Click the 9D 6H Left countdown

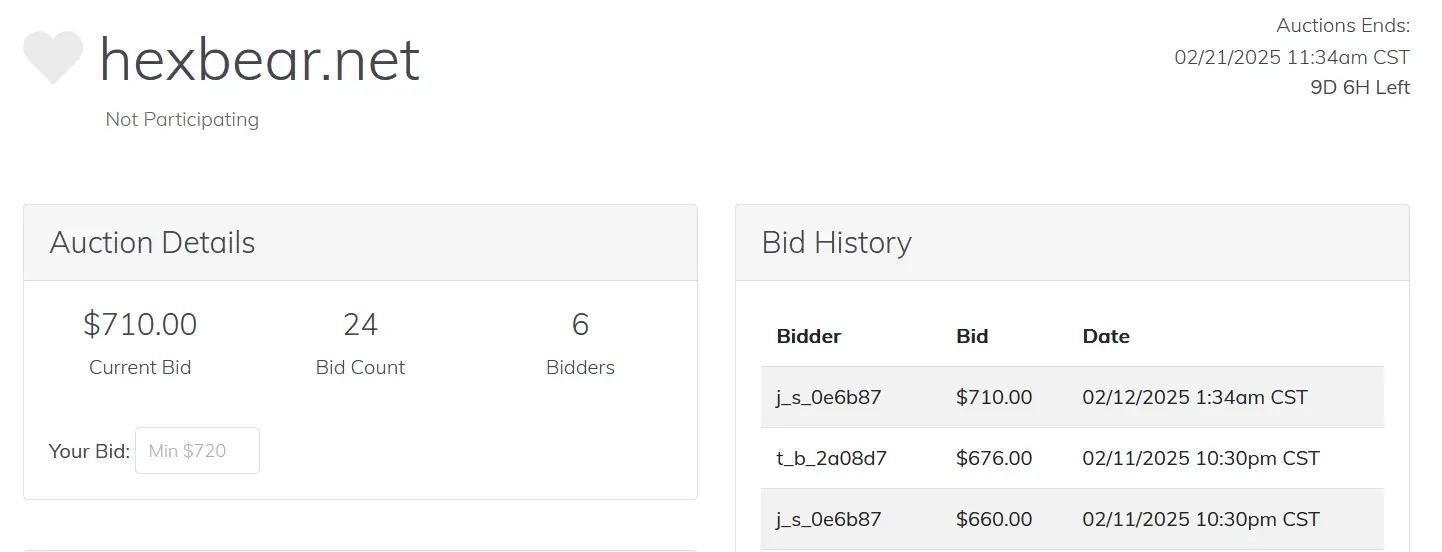pos(1359,87)
